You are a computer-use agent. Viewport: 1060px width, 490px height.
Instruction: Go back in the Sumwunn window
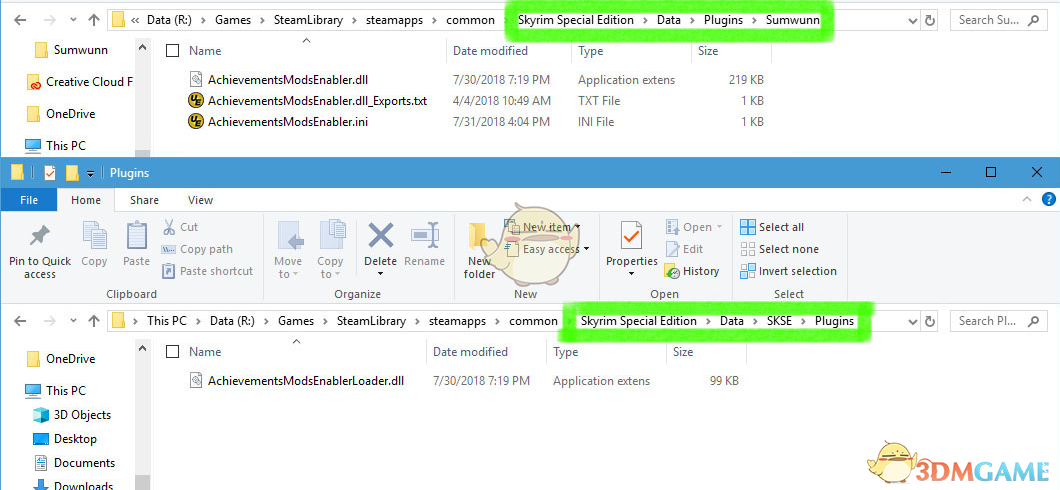pyautogui.click(x=20, y=20)
